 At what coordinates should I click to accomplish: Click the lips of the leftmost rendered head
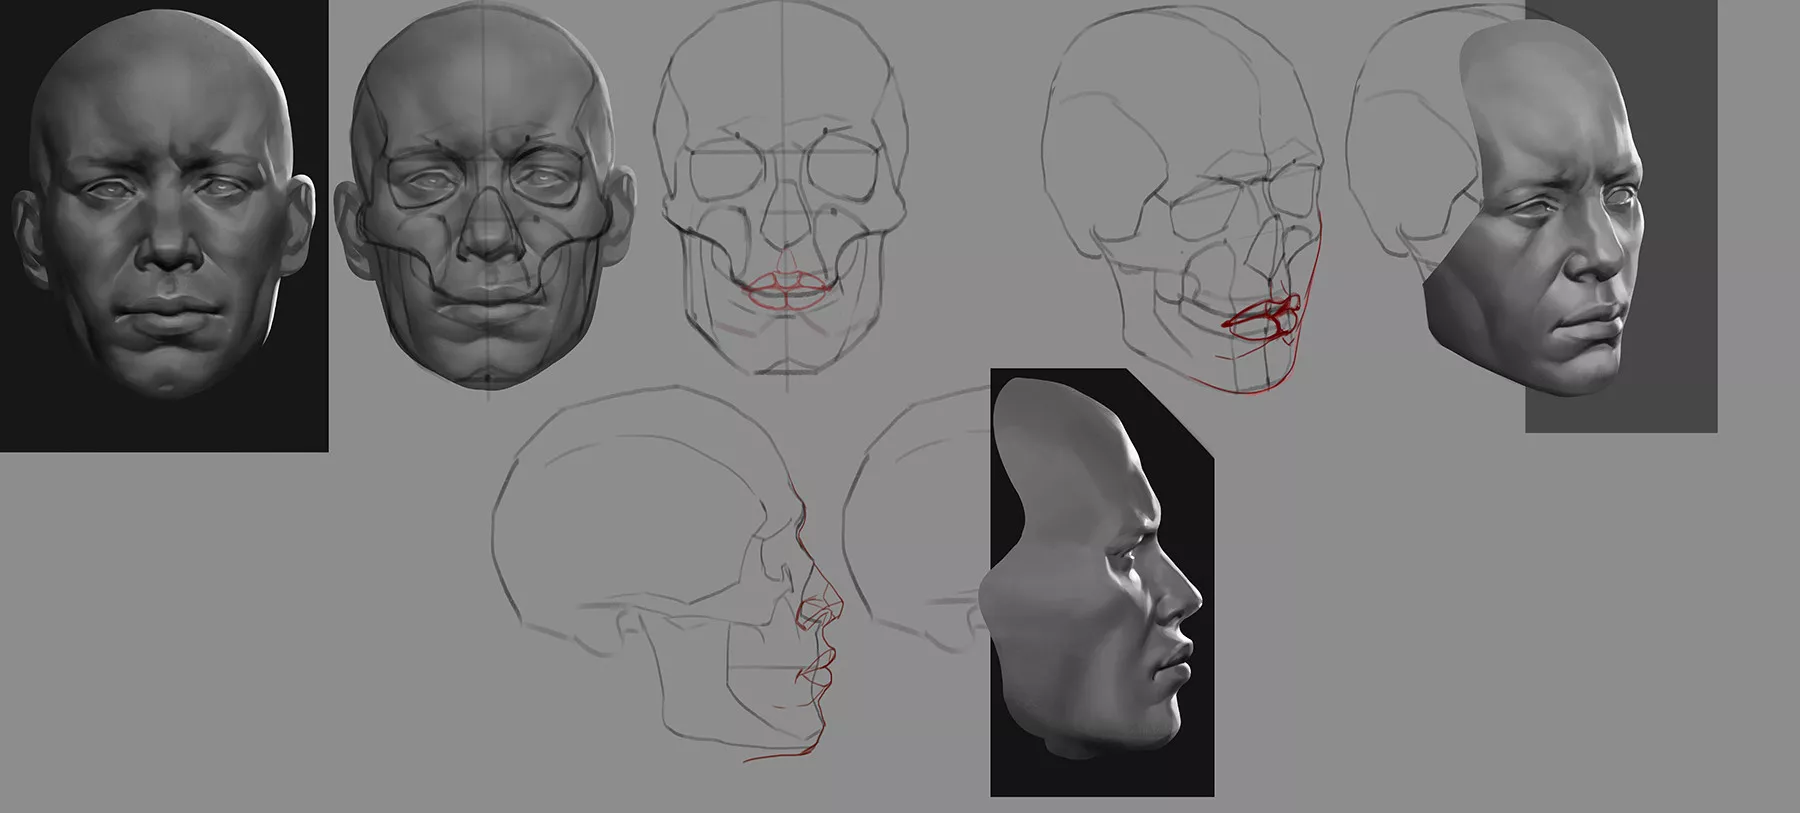pyautogui.click(x=167, y=317)
